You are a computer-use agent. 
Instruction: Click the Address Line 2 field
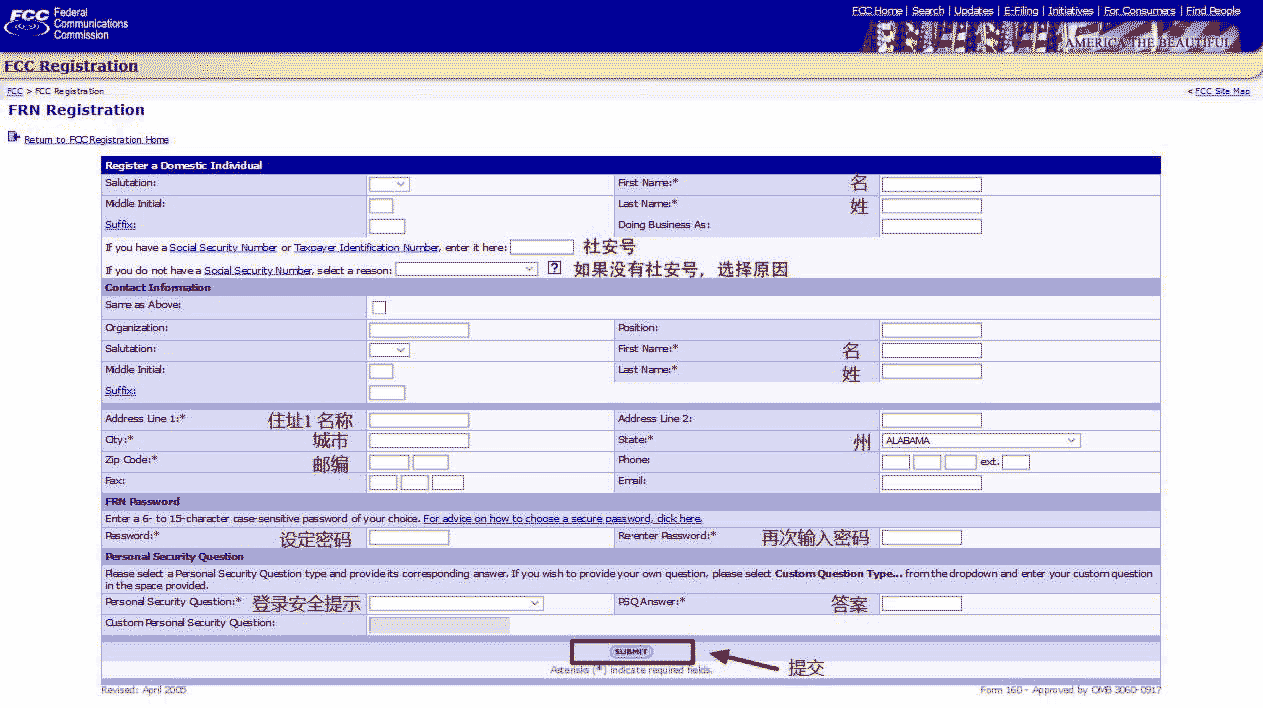pos(931,420)
